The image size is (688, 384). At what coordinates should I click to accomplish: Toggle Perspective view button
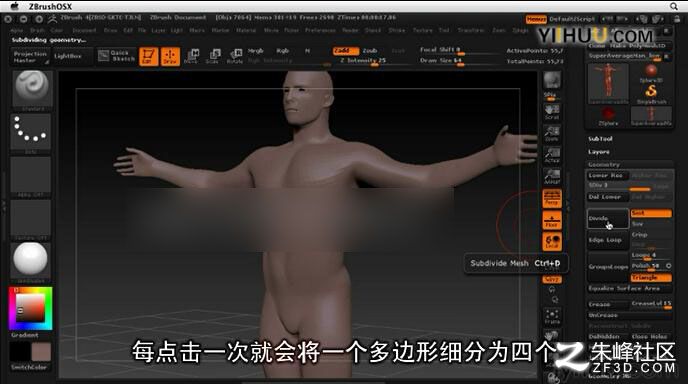552,198
